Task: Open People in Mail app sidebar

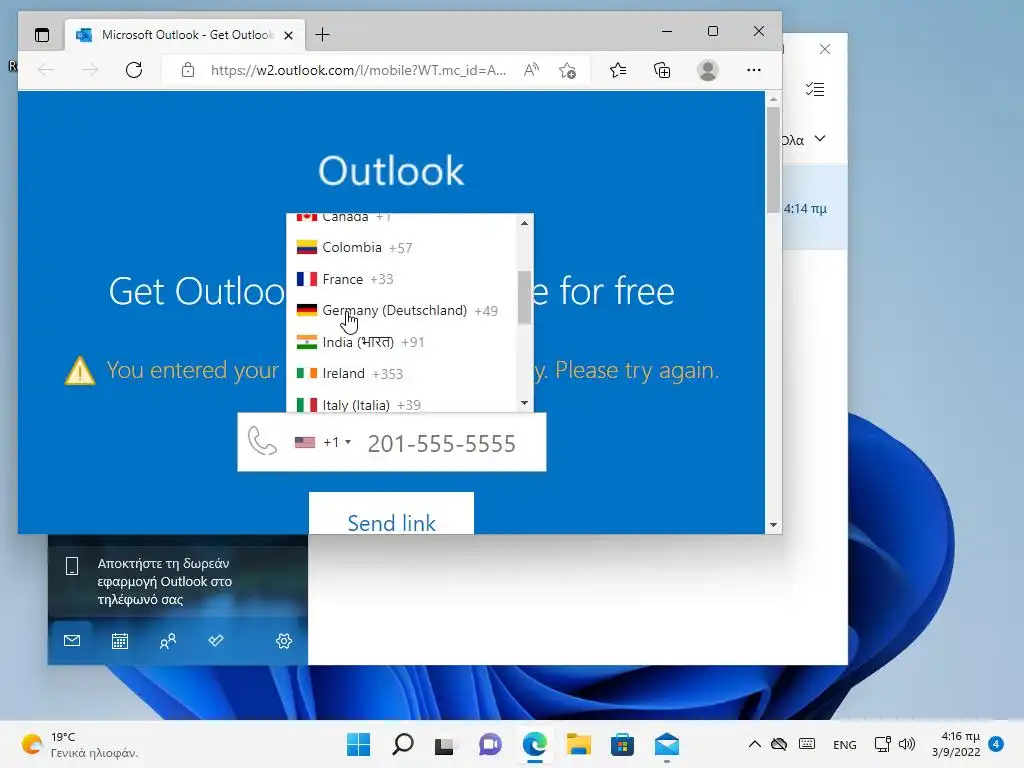Action: pos(168,641)
